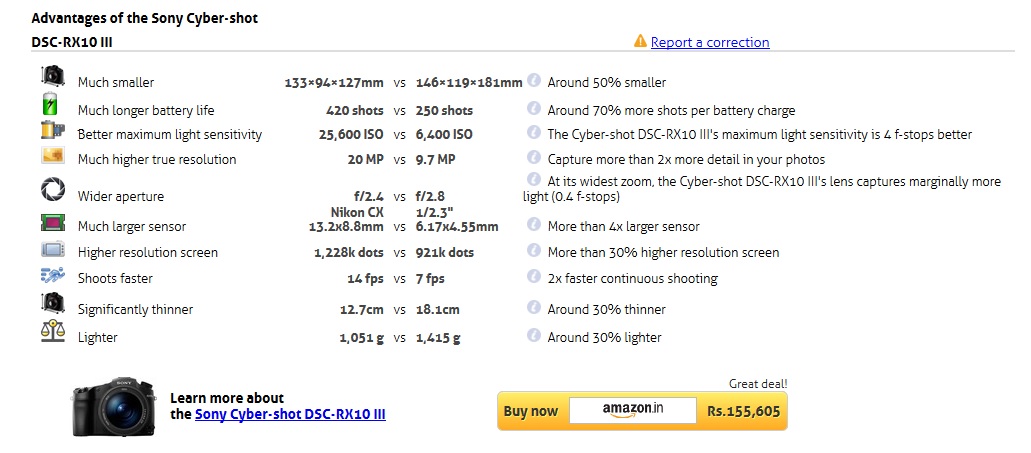Open info icon for Around 50% smaller
1031x453 pixels.
tap(534, 80)
